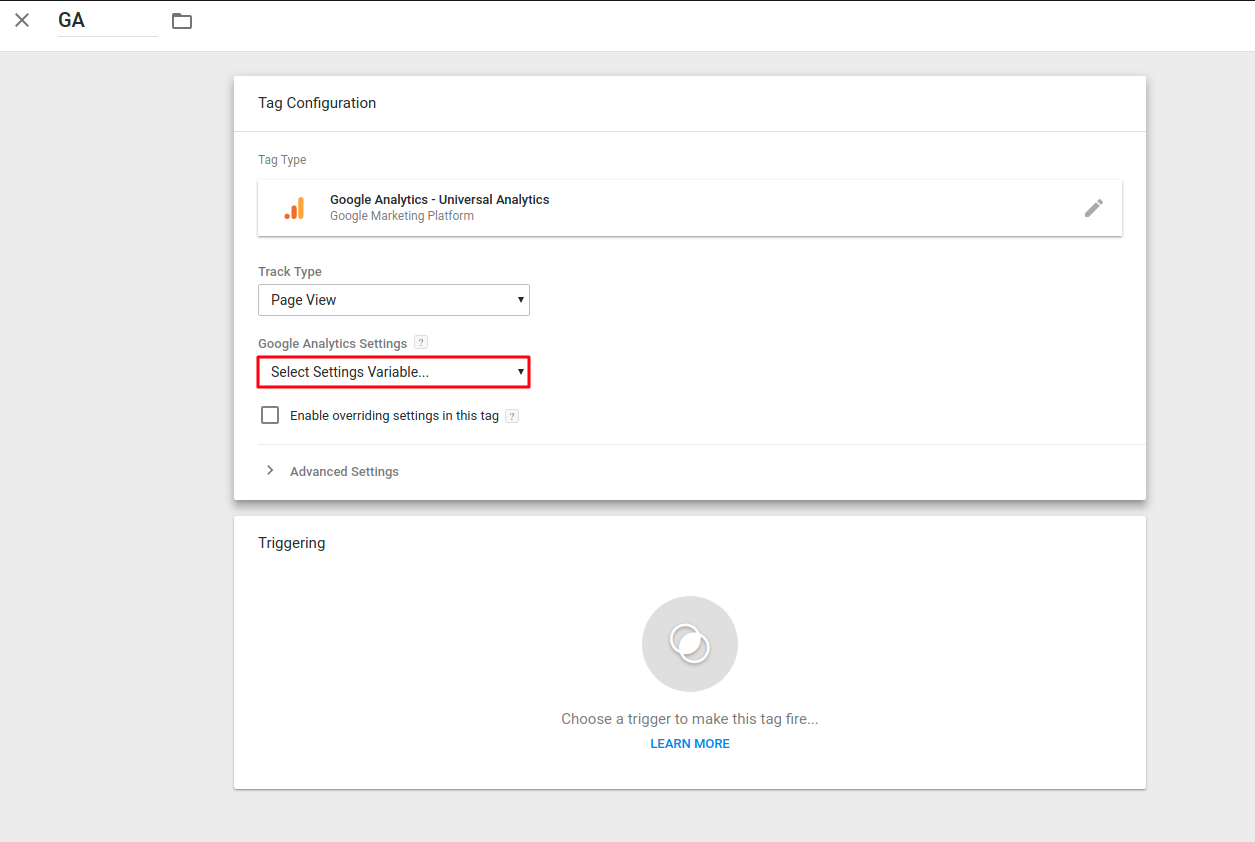Open the folder icon next to the tag name
Viewport: 1255px width, 842px height.
[x=182, y=21]
